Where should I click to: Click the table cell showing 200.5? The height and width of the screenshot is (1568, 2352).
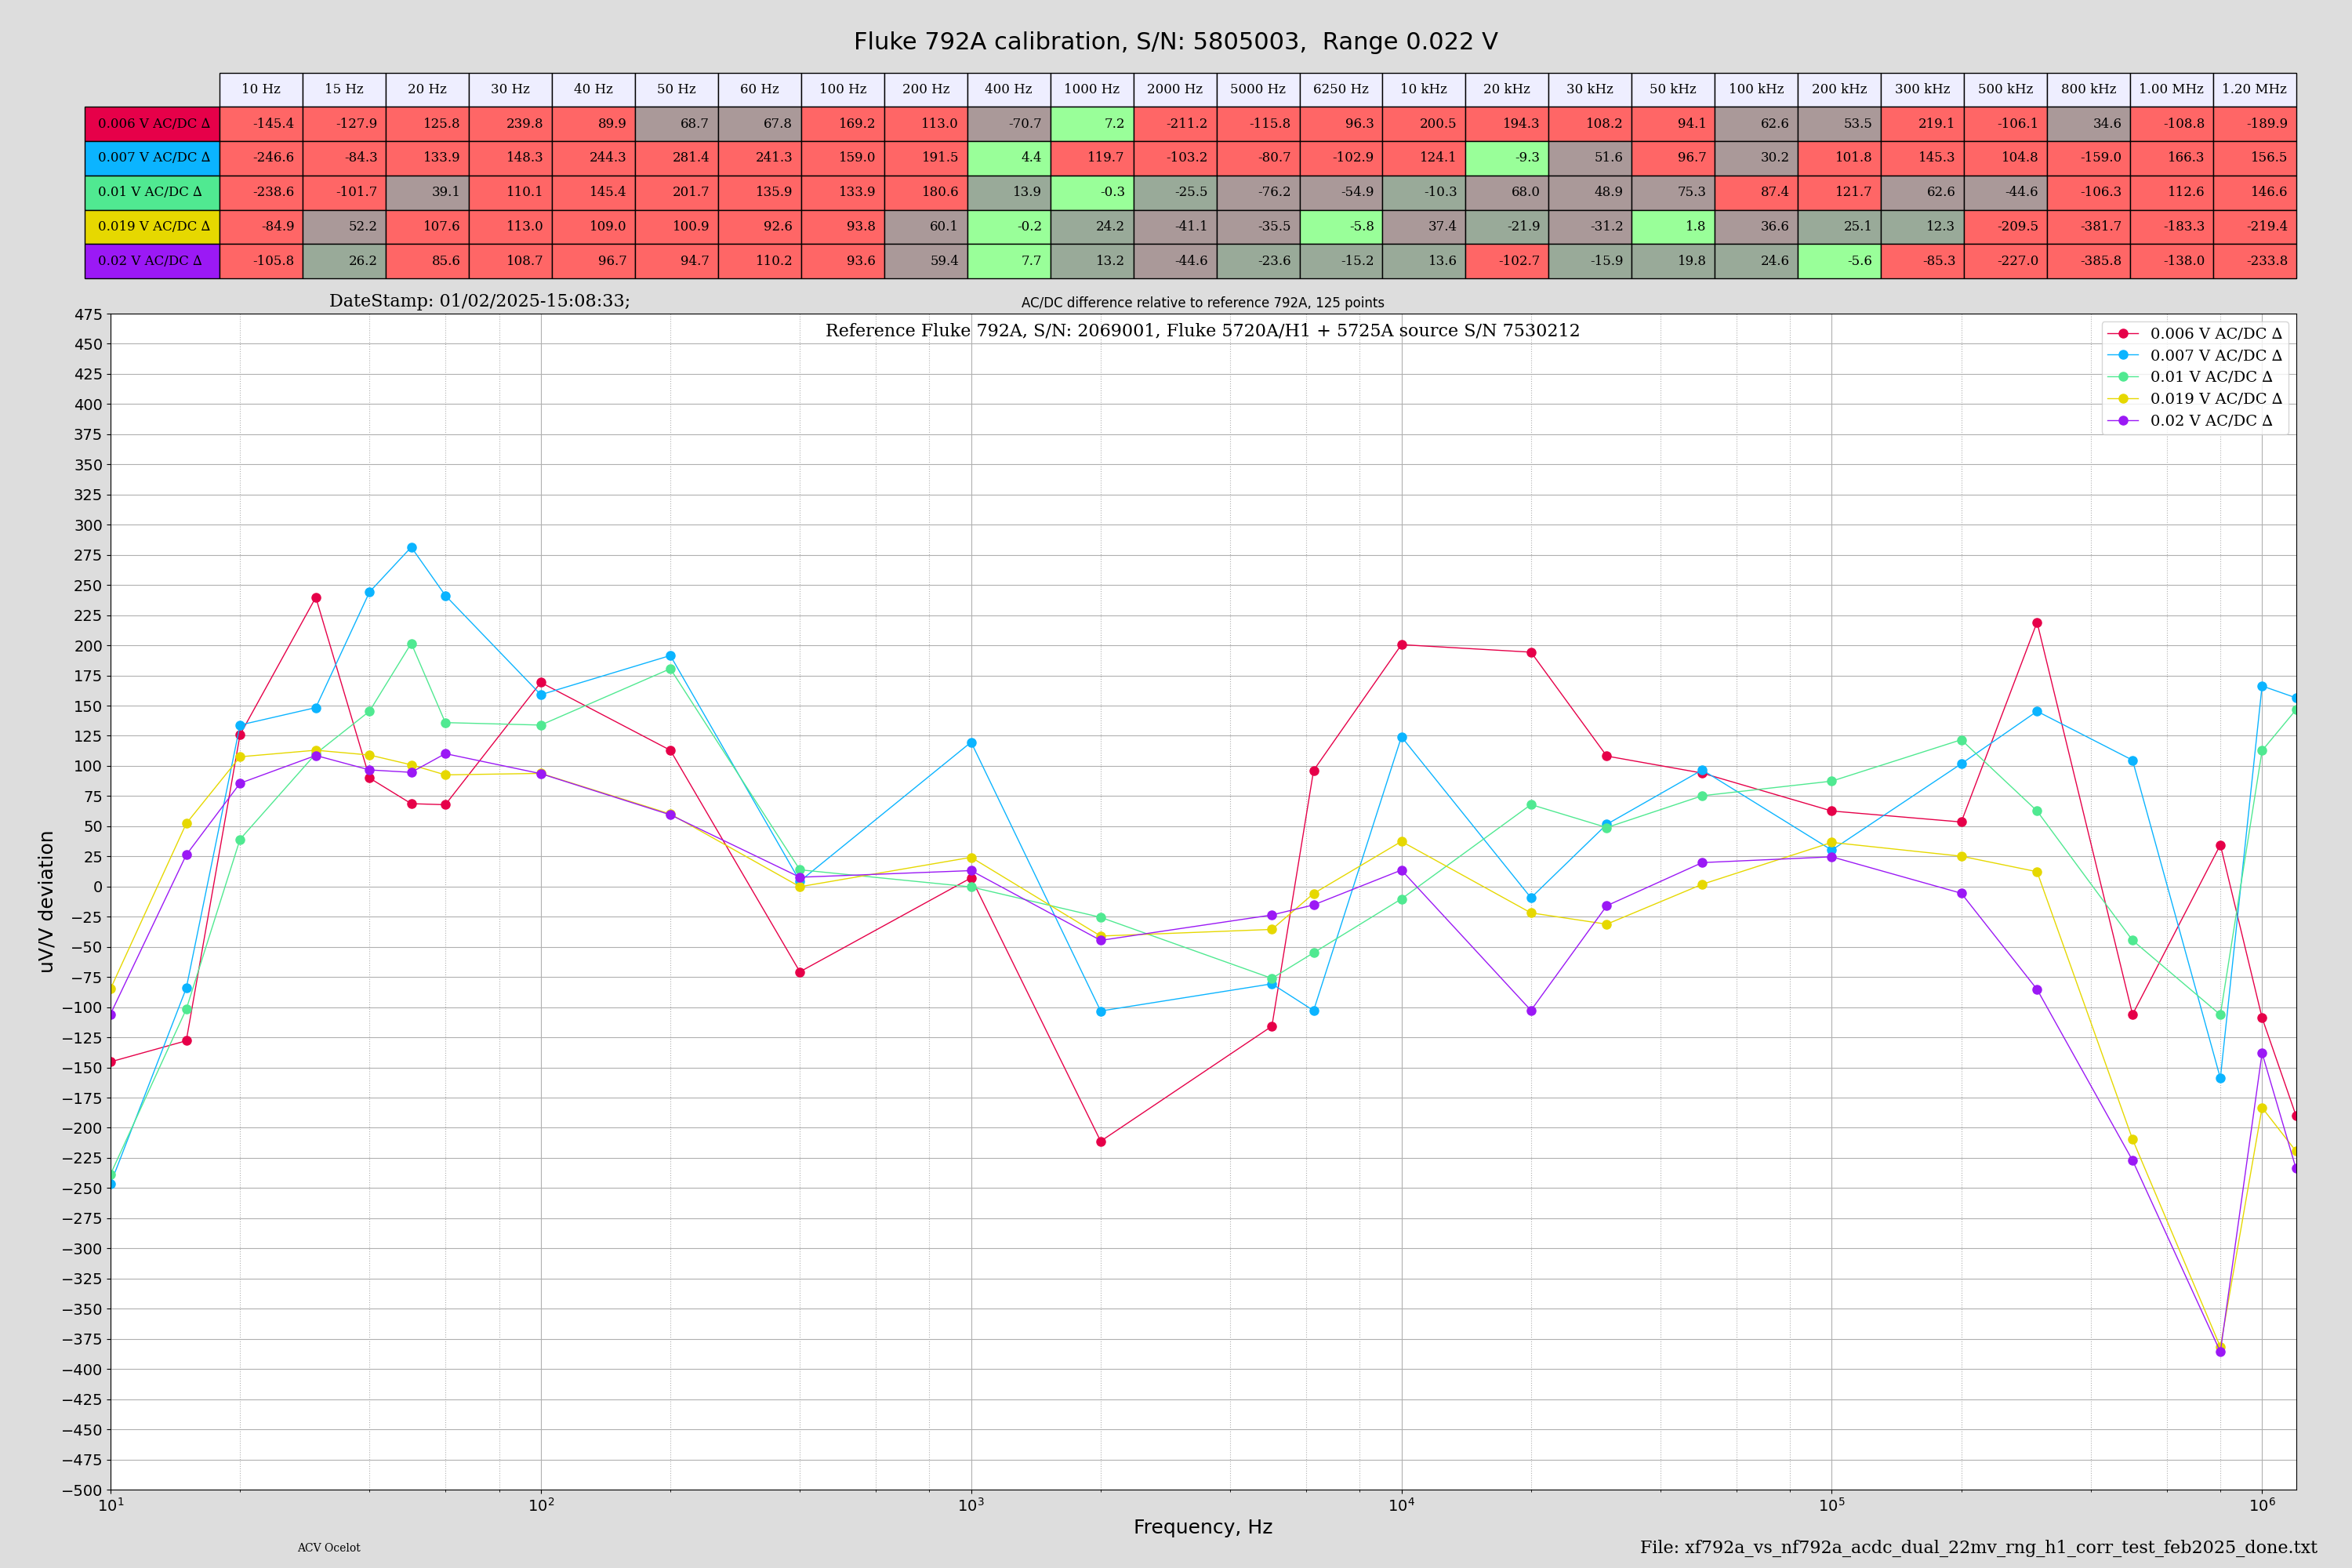point(1424,124)
